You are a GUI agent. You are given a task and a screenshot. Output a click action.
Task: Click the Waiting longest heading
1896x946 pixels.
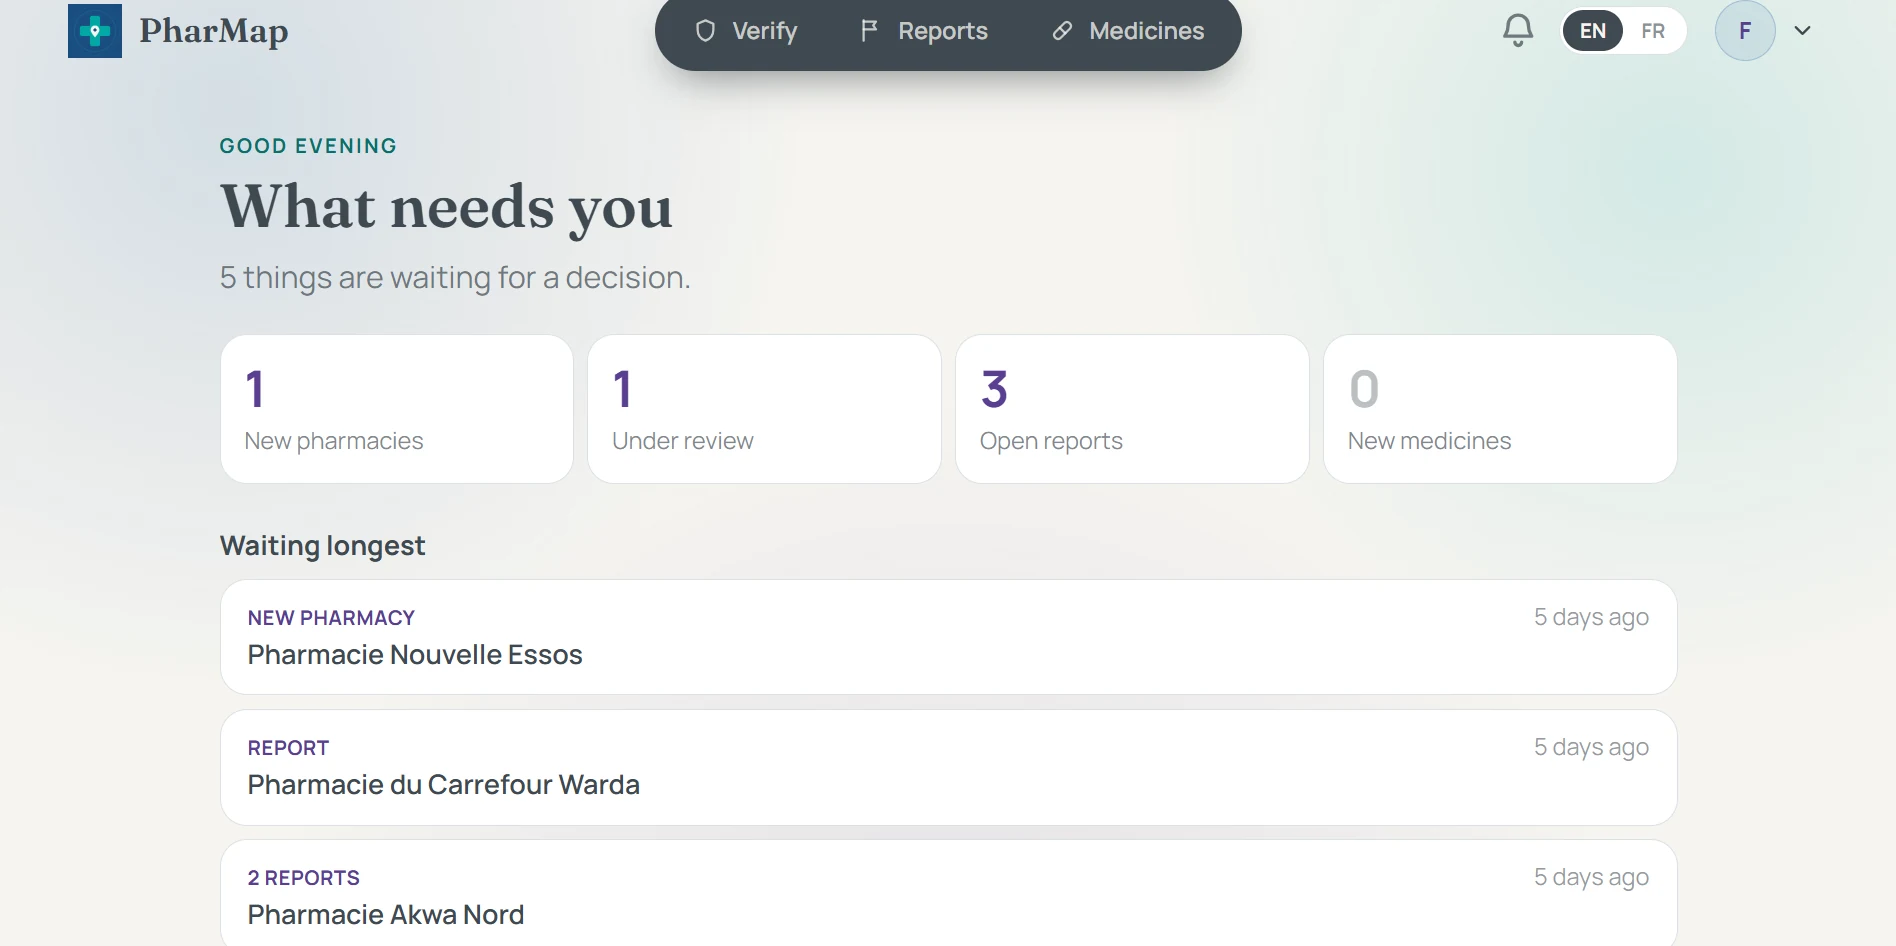point(322,545)
